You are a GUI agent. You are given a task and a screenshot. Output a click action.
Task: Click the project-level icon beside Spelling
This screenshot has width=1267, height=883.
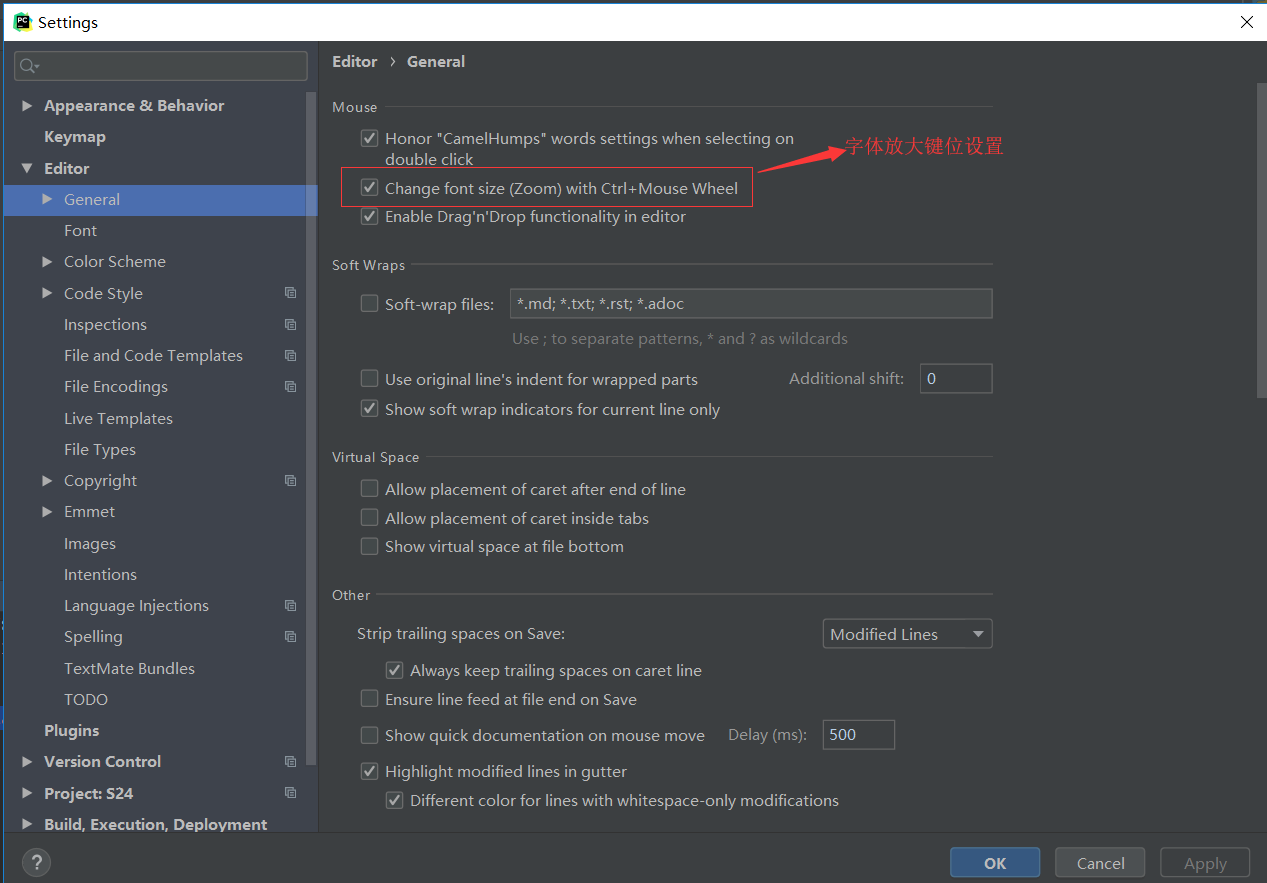(x=290, y=636)
